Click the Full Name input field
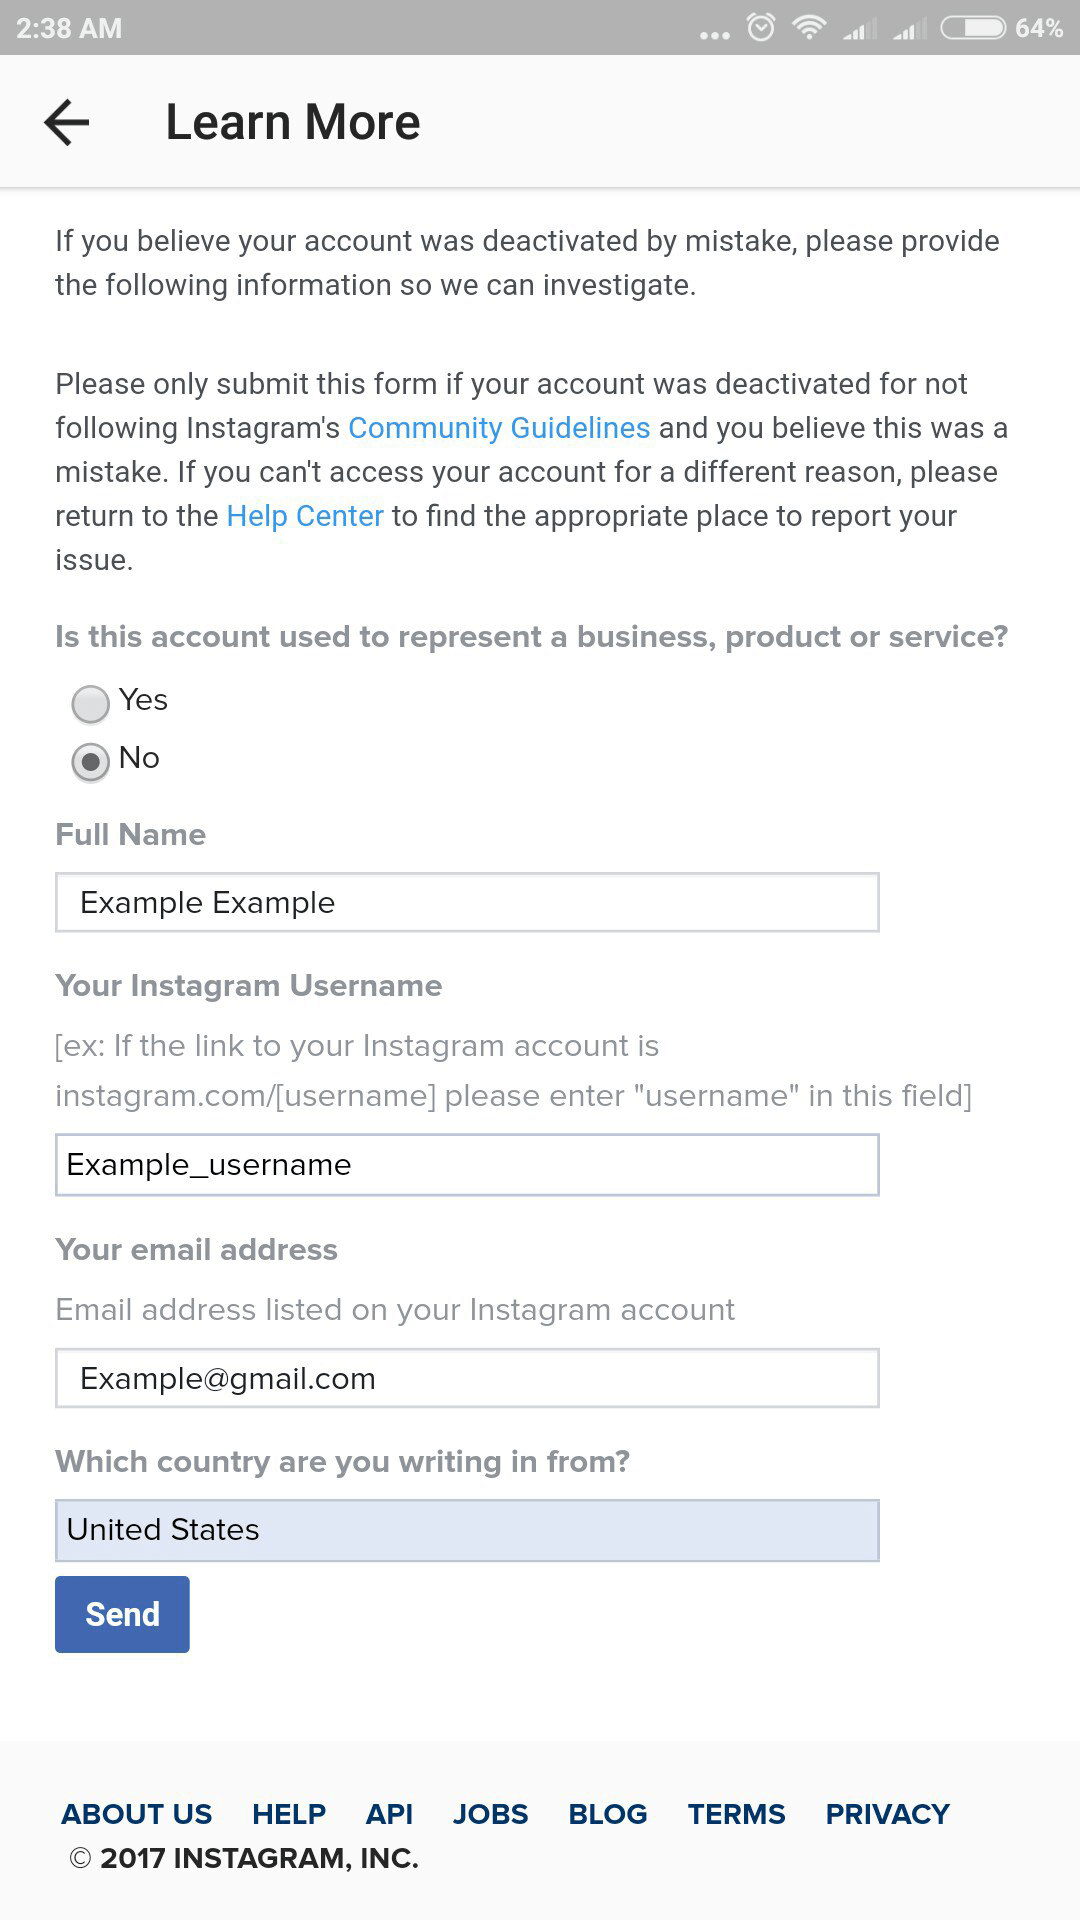Viewport: 1080px width, 1920px height. (x=467, y=902)
